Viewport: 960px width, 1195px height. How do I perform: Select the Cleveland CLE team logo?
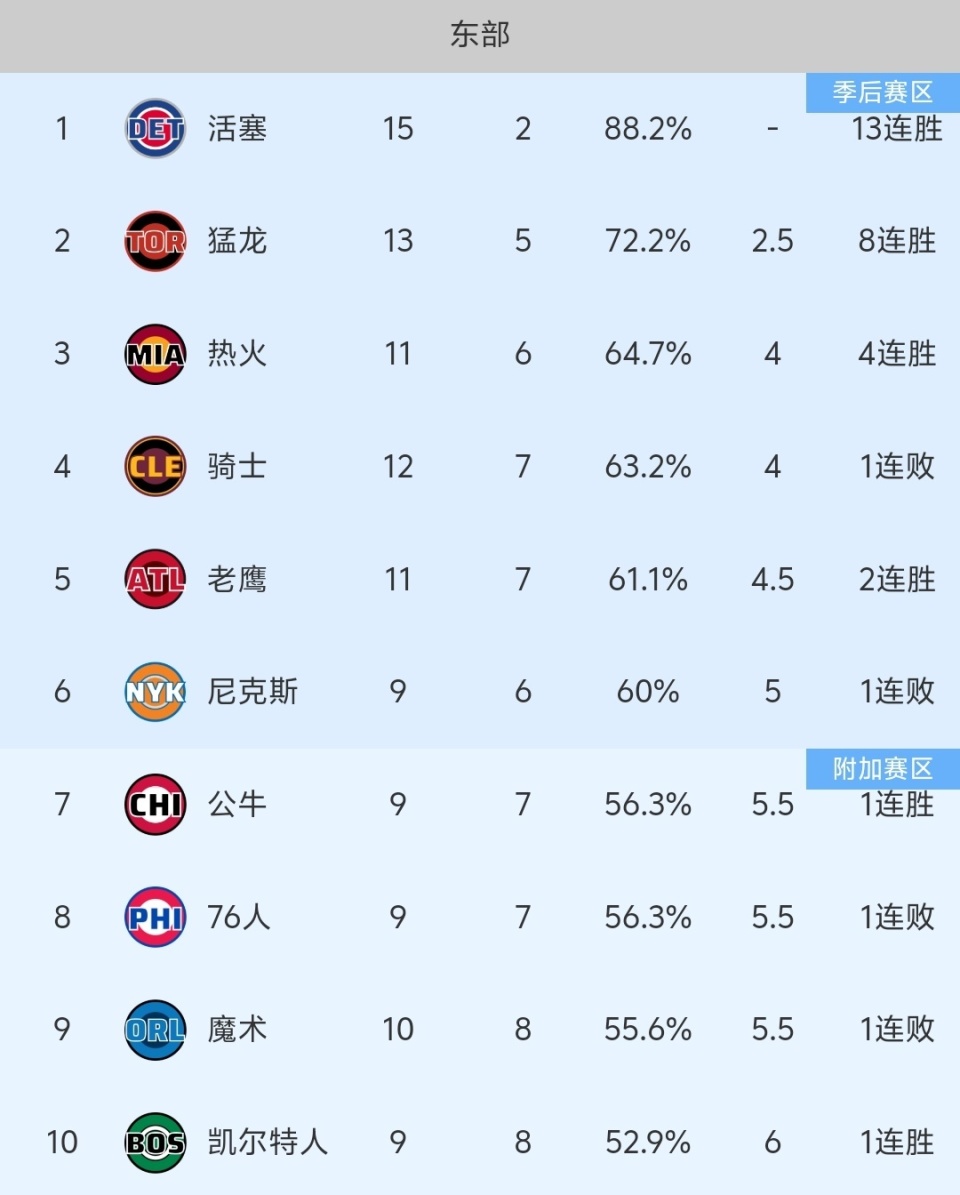point(155,466)
